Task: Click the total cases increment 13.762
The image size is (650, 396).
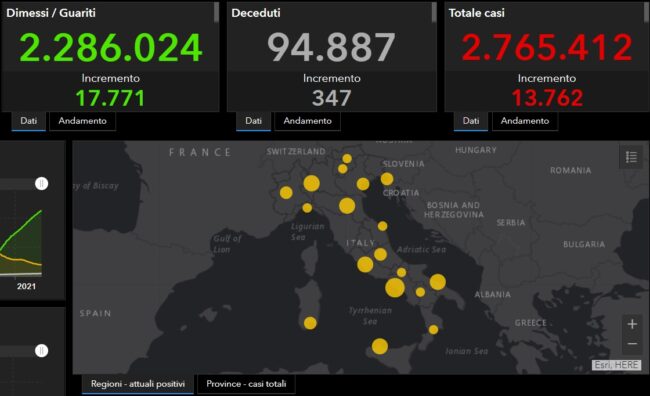Action: (x=547, y=98)
